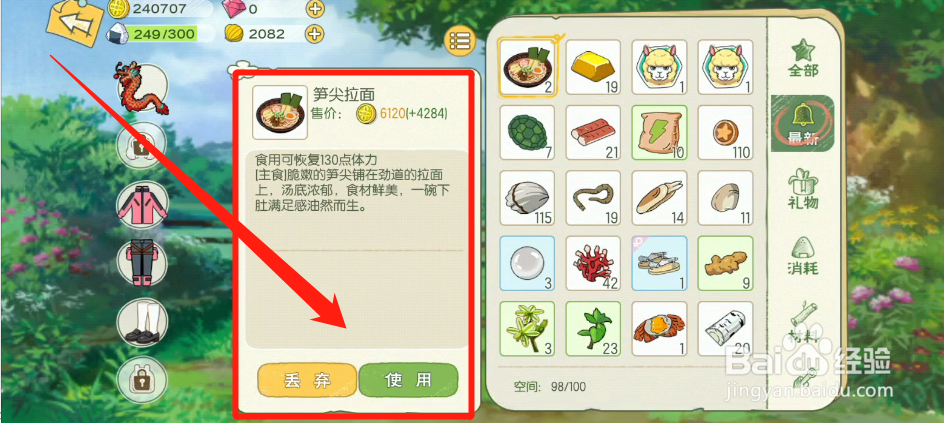Tap the plus button beside diamonds
Image resolution: width=944 pixels, height=423 pixels.
[315, 9]
